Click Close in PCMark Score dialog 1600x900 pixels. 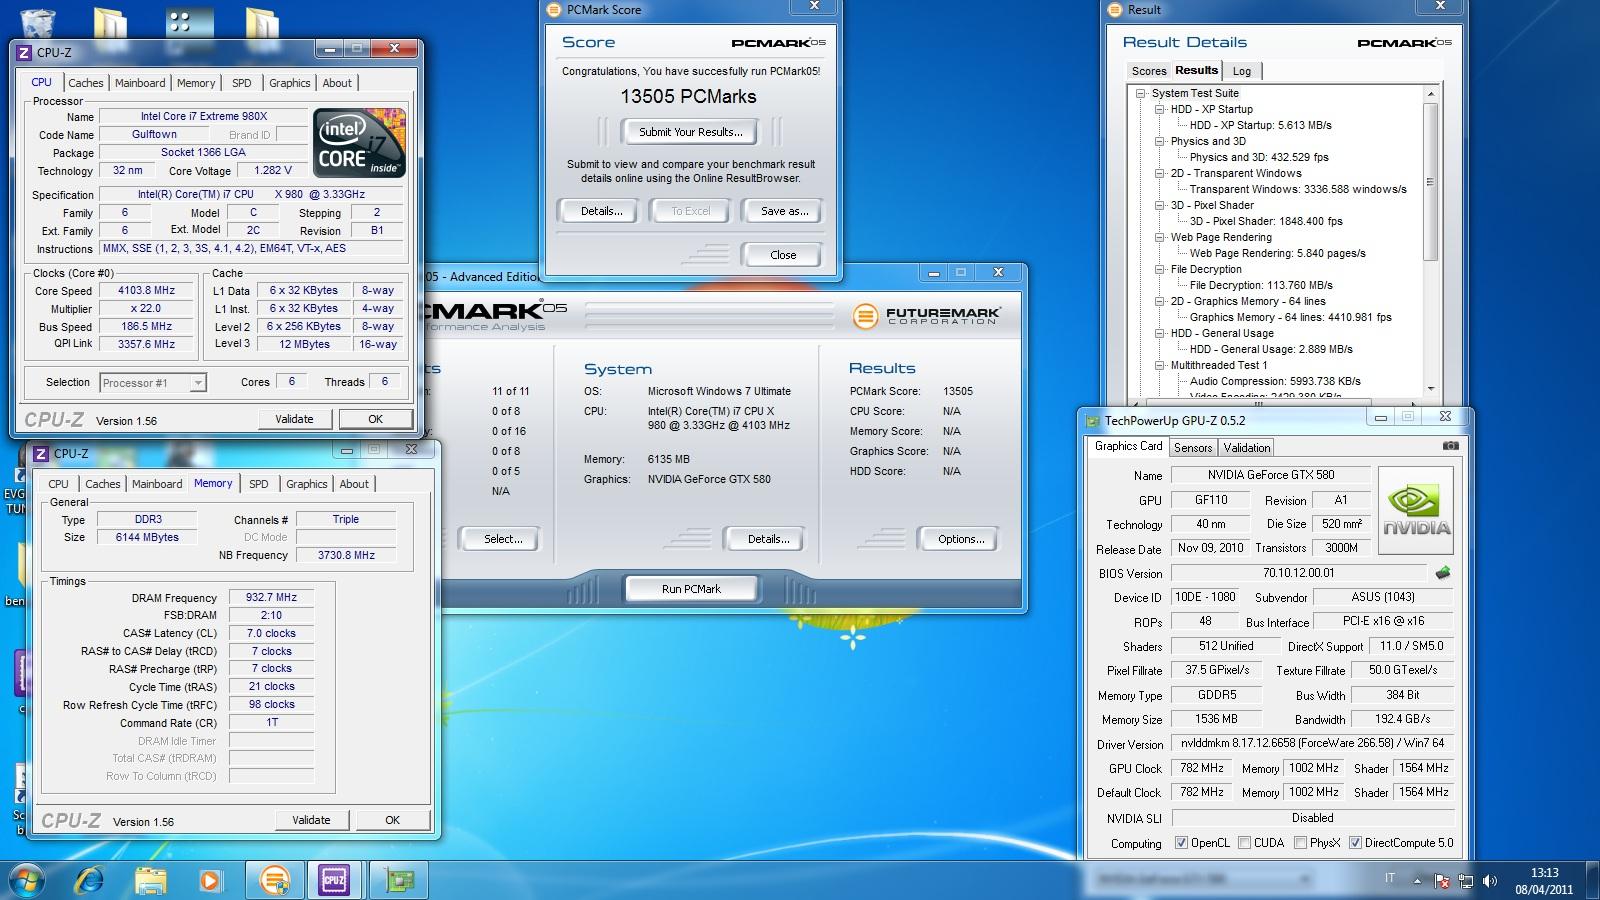[783, 255]
